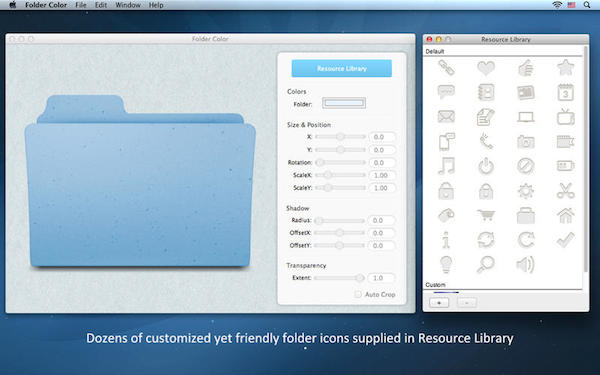
Task: Click the ScaleX value field
Action: [382, 175]
